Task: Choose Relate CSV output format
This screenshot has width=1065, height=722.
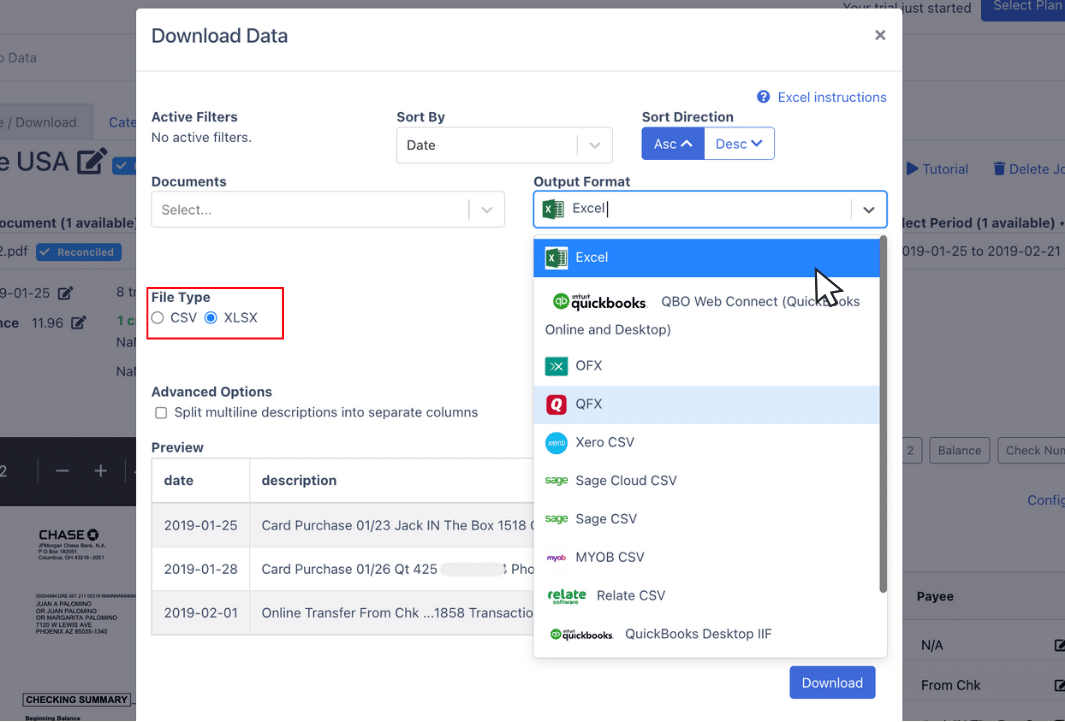Action: click(x=706, y=596)
